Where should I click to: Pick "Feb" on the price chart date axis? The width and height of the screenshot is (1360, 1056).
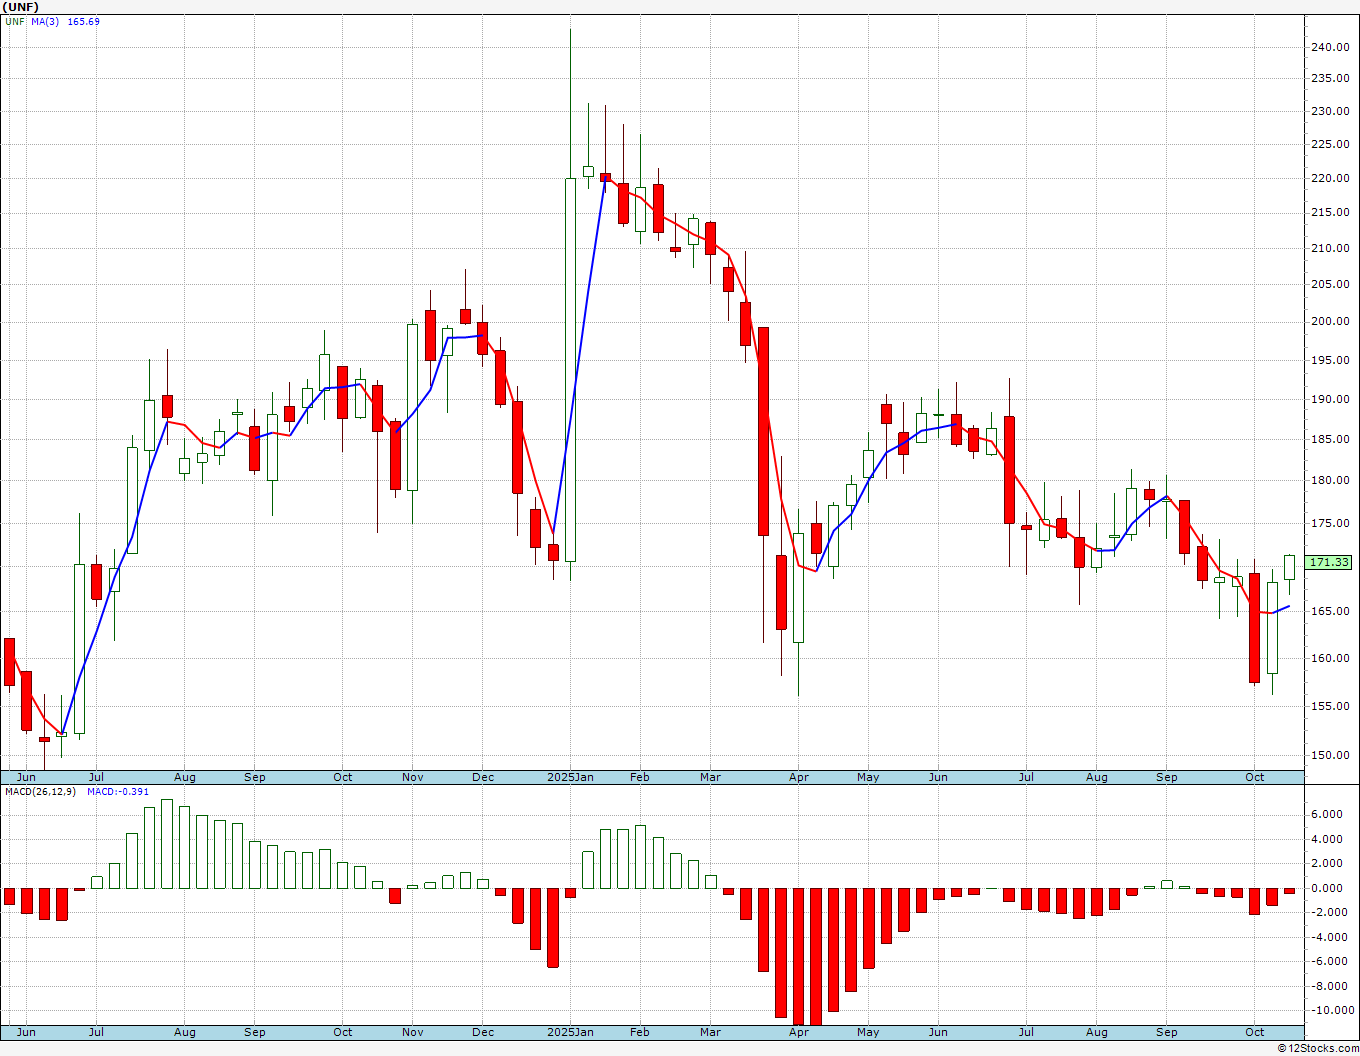tap(639, 778)
